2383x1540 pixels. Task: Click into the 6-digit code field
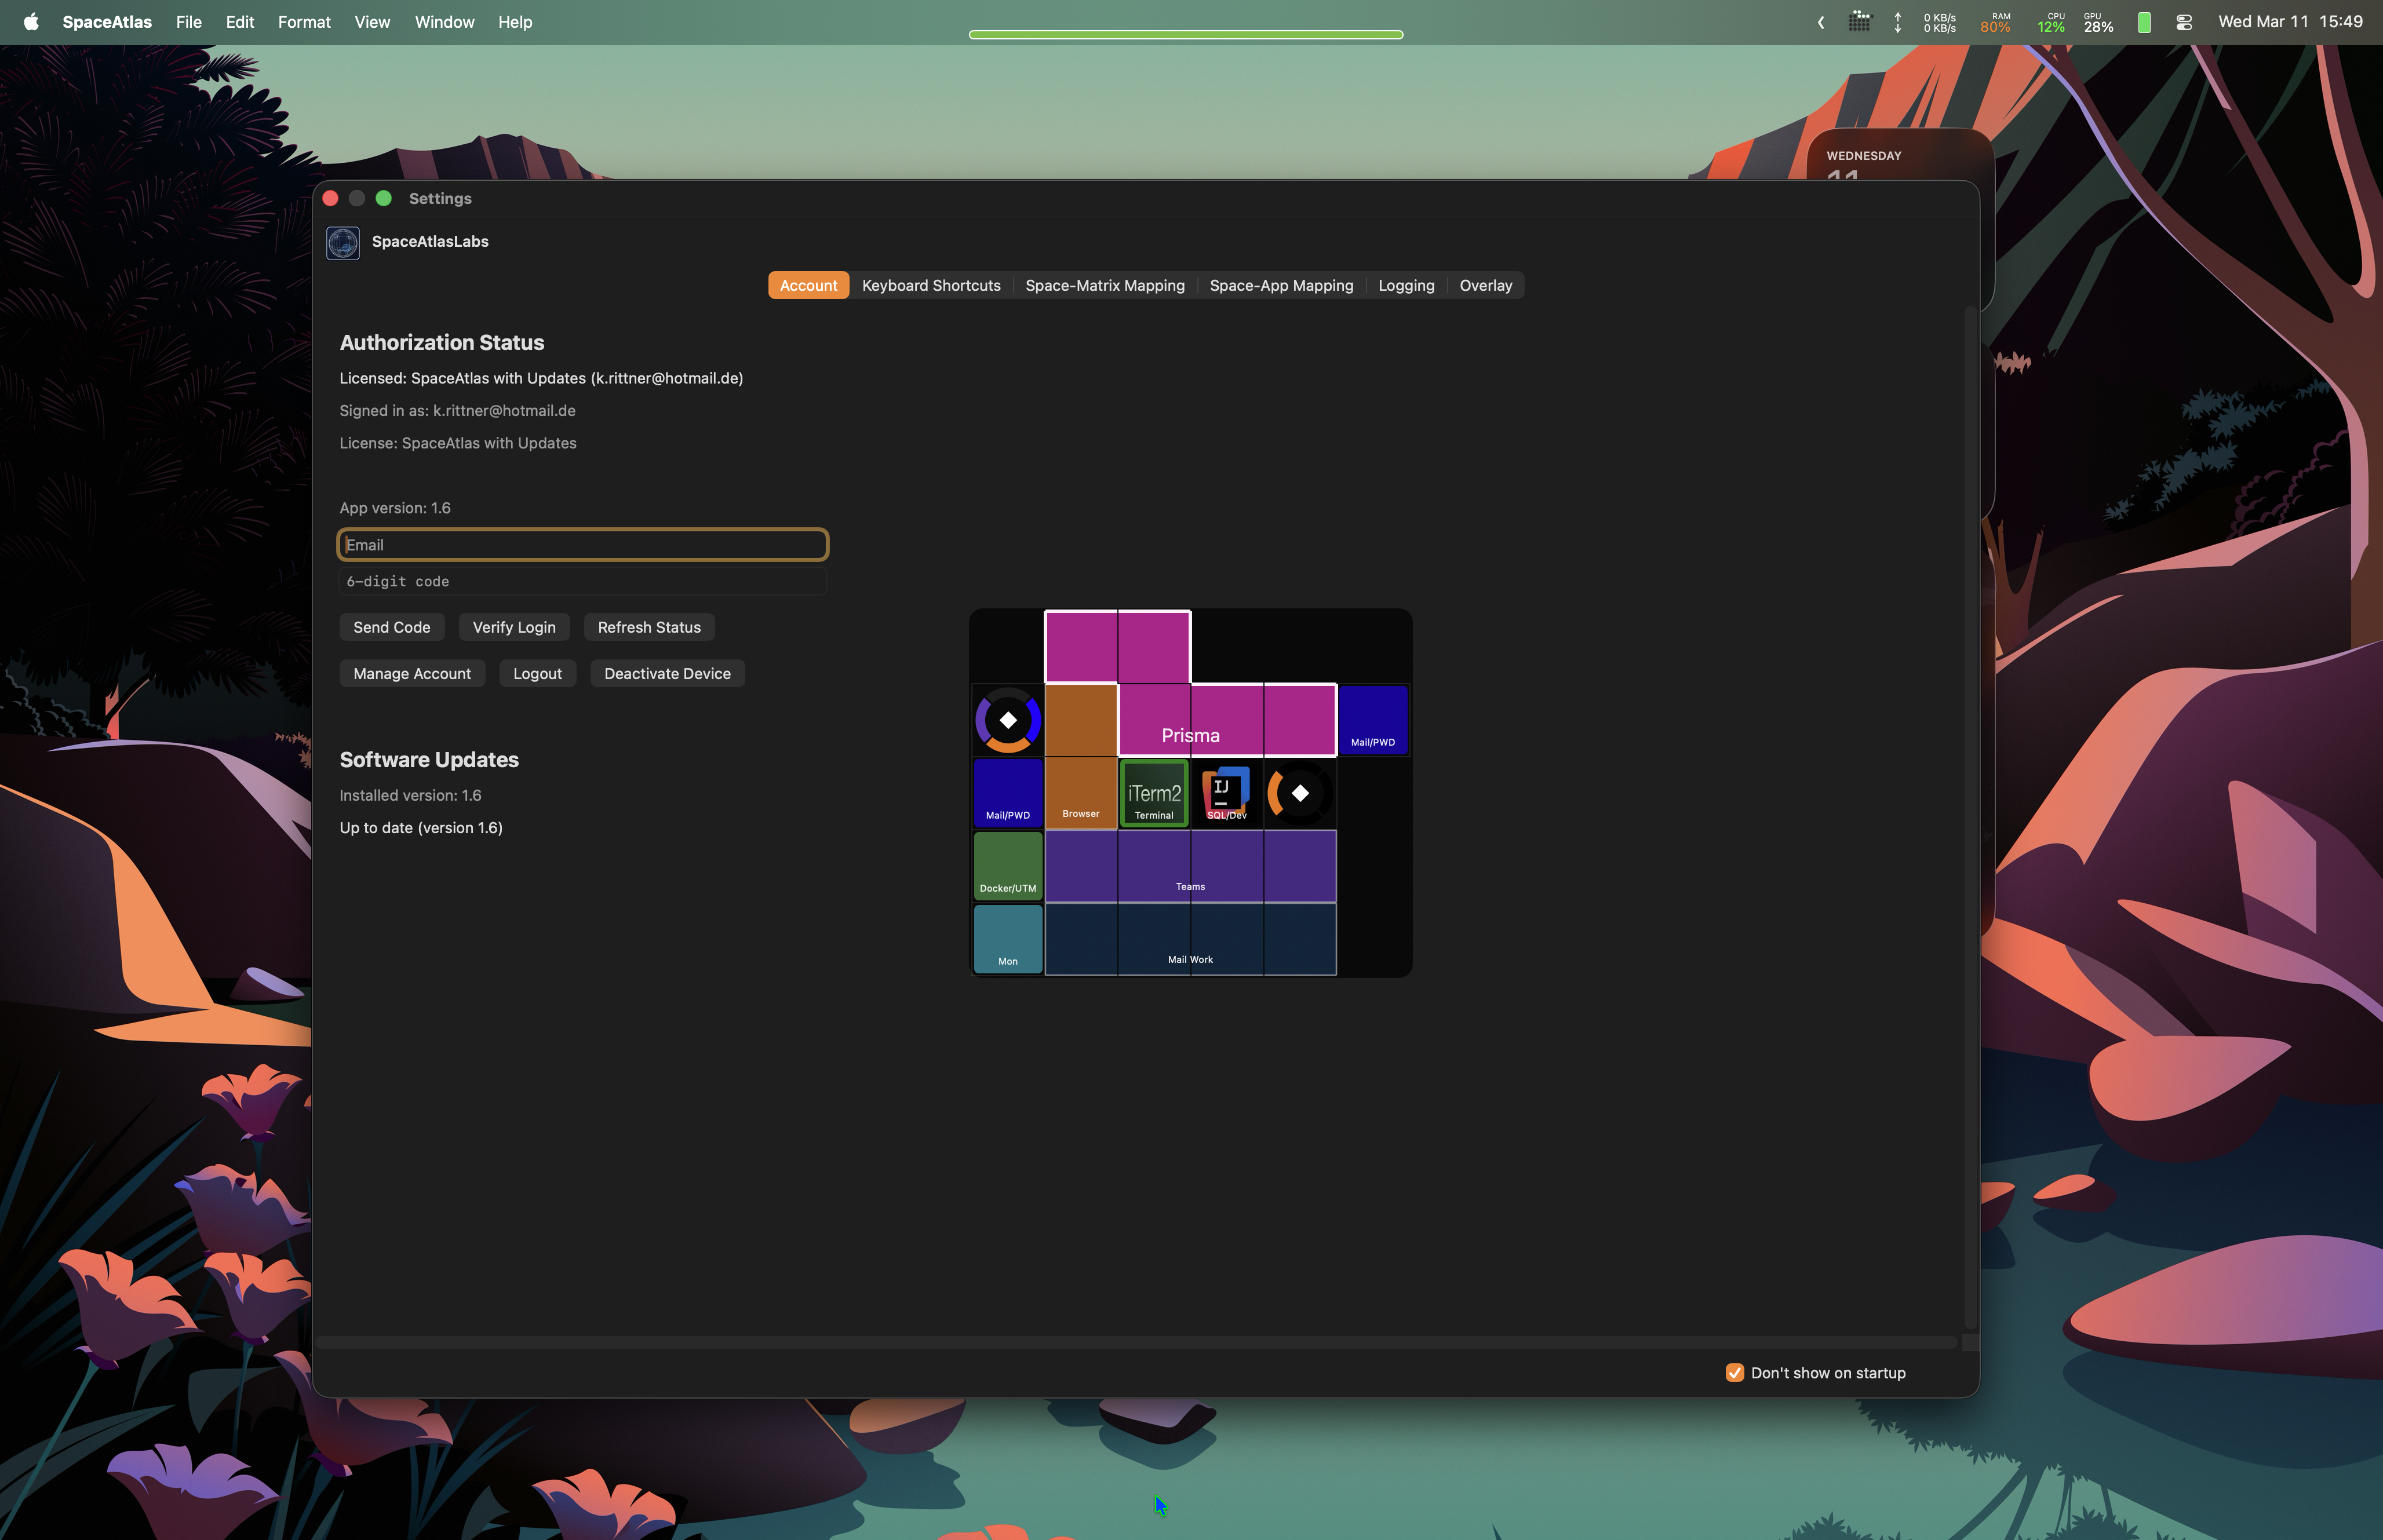[x=582, y=582]
